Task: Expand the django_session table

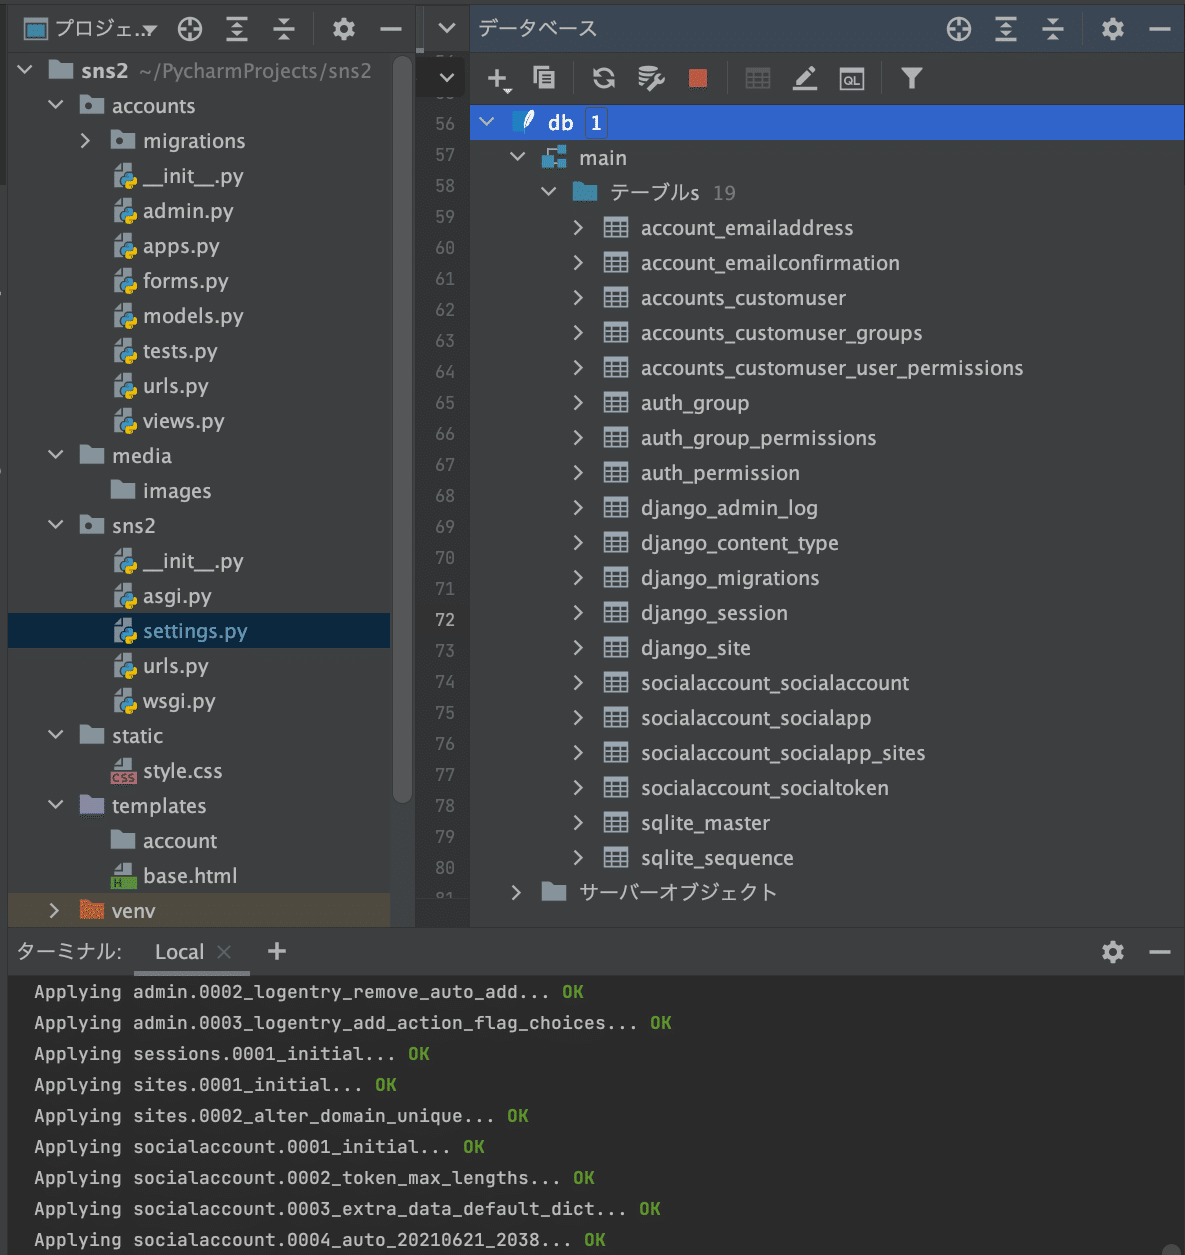Action: tap(578, 613)
